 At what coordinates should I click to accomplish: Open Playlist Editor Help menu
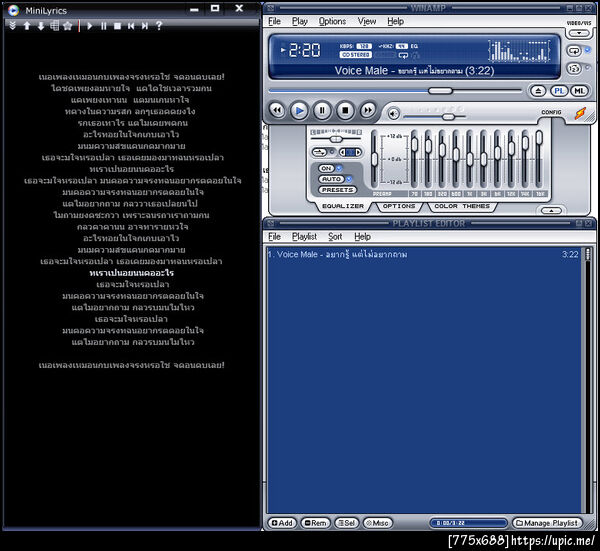tap(362, 237)
